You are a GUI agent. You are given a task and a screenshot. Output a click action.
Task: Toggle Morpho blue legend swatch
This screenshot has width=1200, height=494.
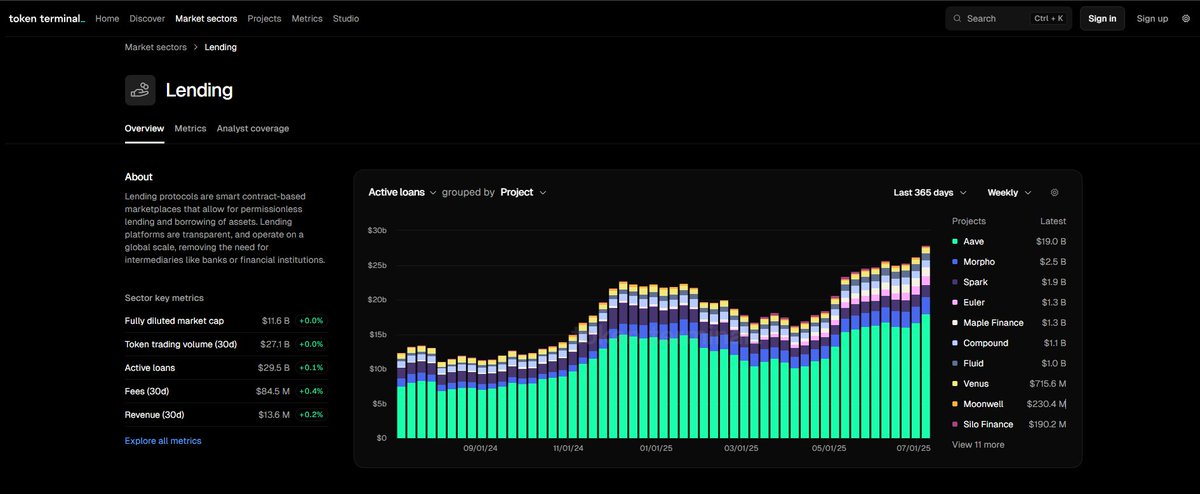956,262
